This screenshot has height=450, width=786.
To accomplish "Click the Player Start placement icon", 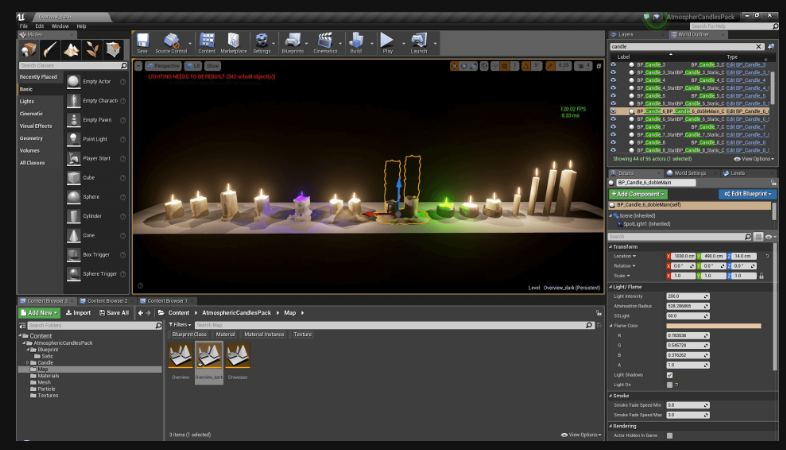I will pyautogui.click(x=74, y=158).
